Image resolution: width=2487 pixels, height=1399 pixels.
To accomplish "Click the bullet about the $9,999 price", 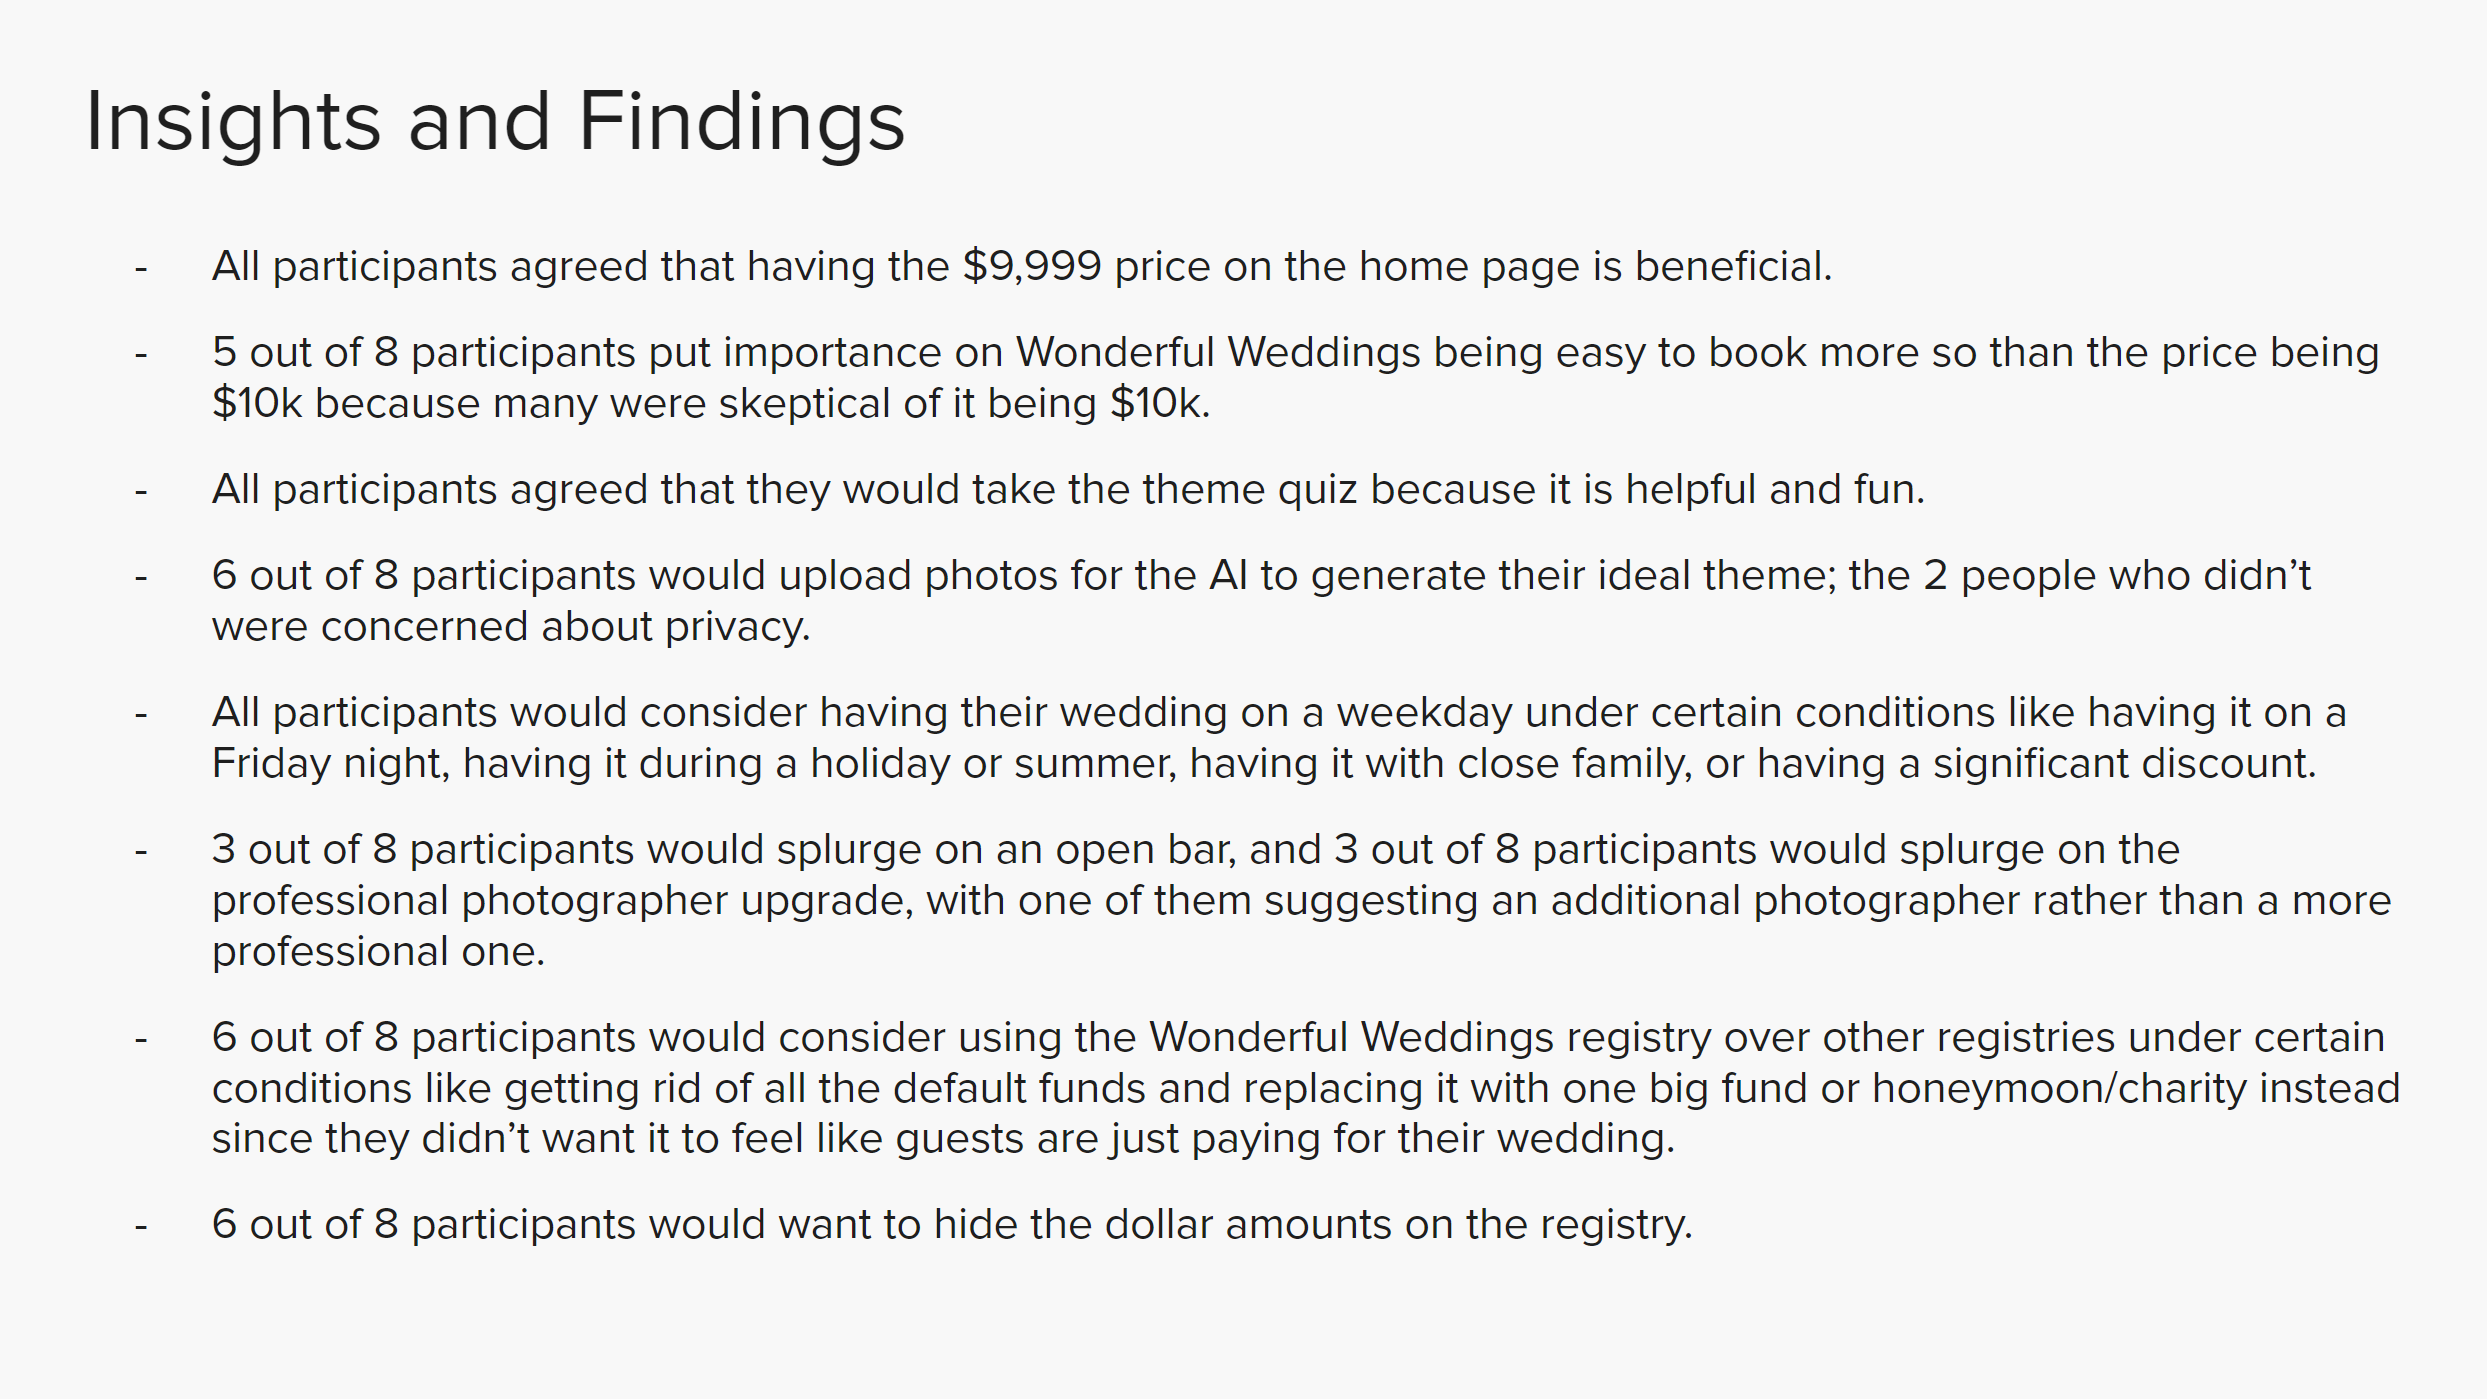I will 1022,267.
